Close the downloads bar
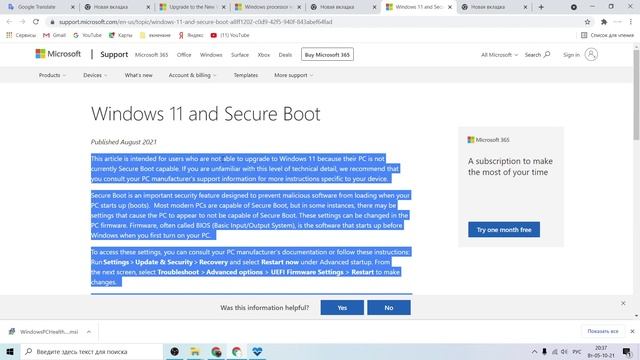Screen dimensions: 640x360 pyautogui.click(x=632, y=331)
